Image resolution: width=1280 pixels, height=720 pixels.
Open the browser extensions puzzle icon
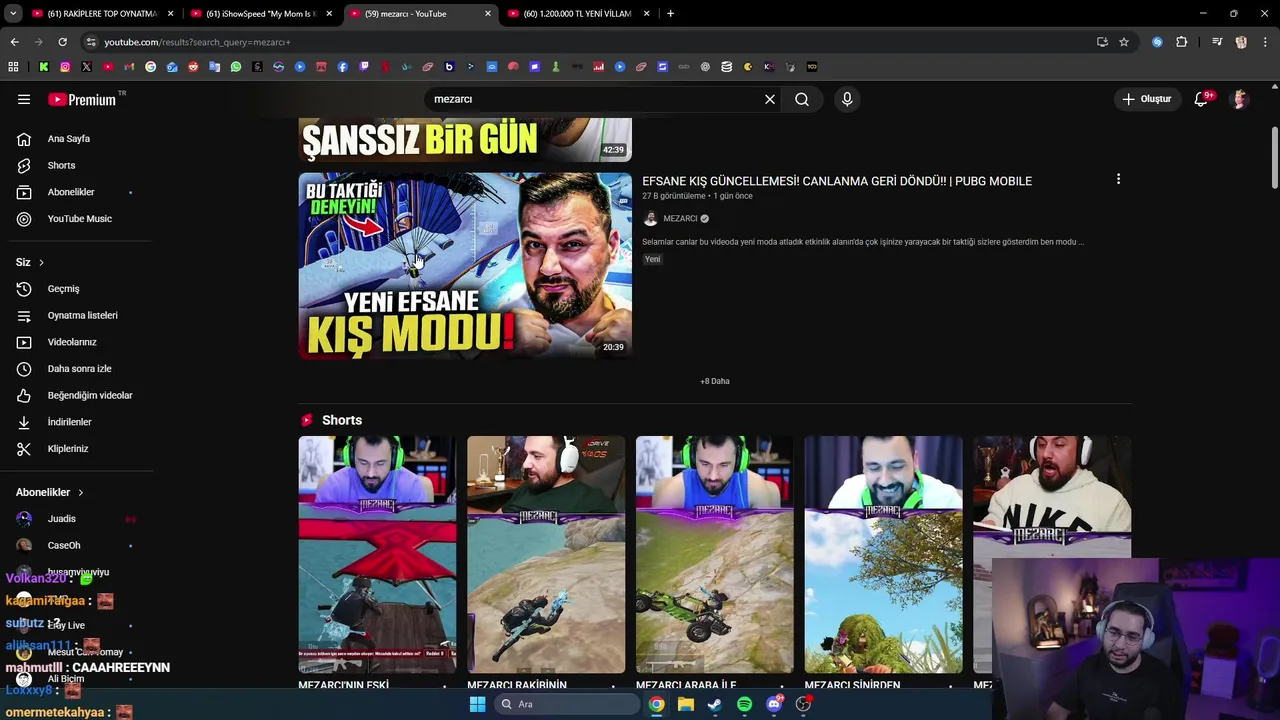(x=1182, y=42)
